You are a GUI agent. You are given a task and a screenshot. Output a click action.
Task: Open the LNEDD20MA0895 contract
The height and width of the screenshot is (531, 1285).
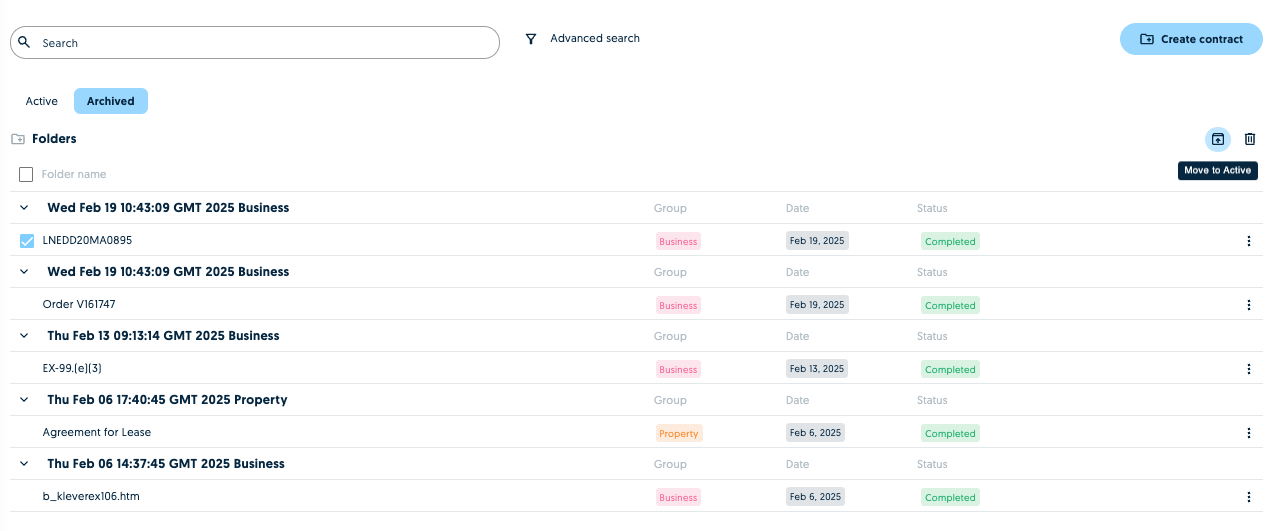tap(87, 240)
